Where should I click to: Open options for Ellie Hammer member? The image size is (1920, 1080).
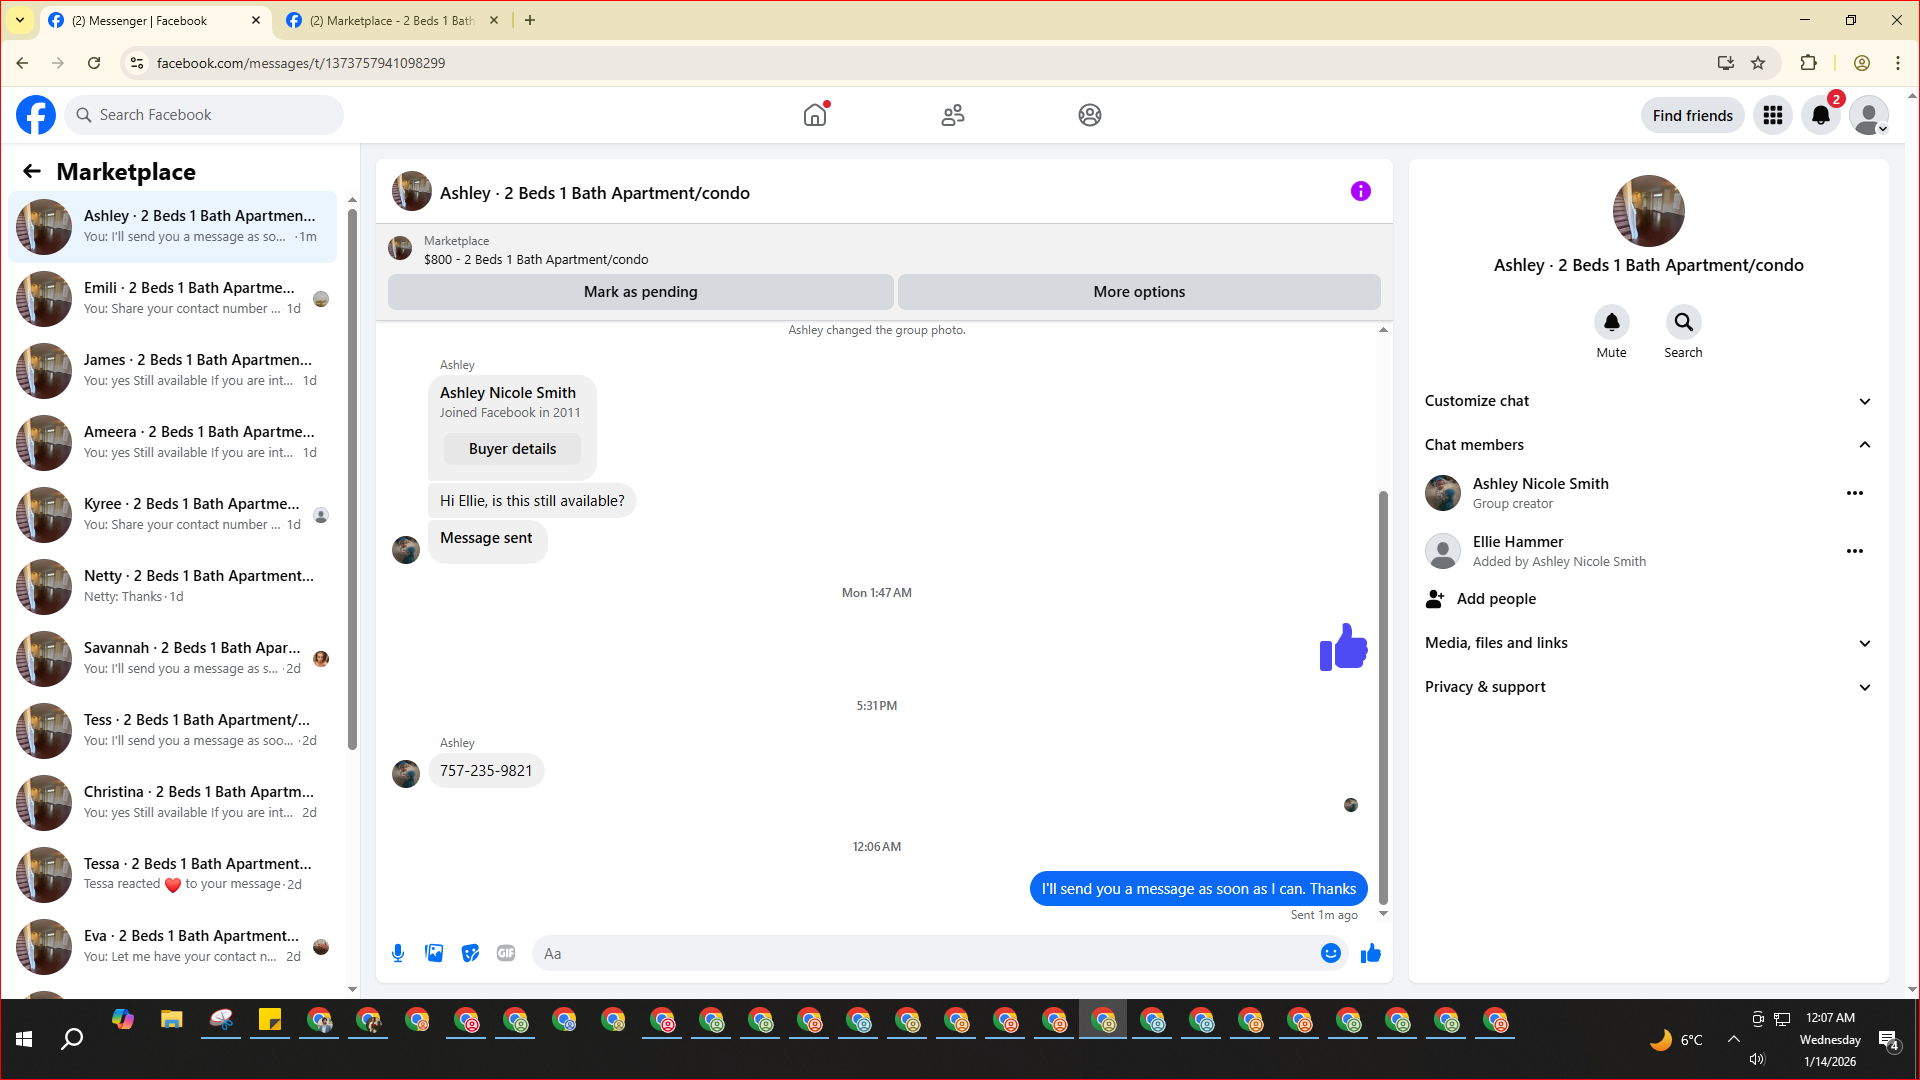(x=1854, y=551)
